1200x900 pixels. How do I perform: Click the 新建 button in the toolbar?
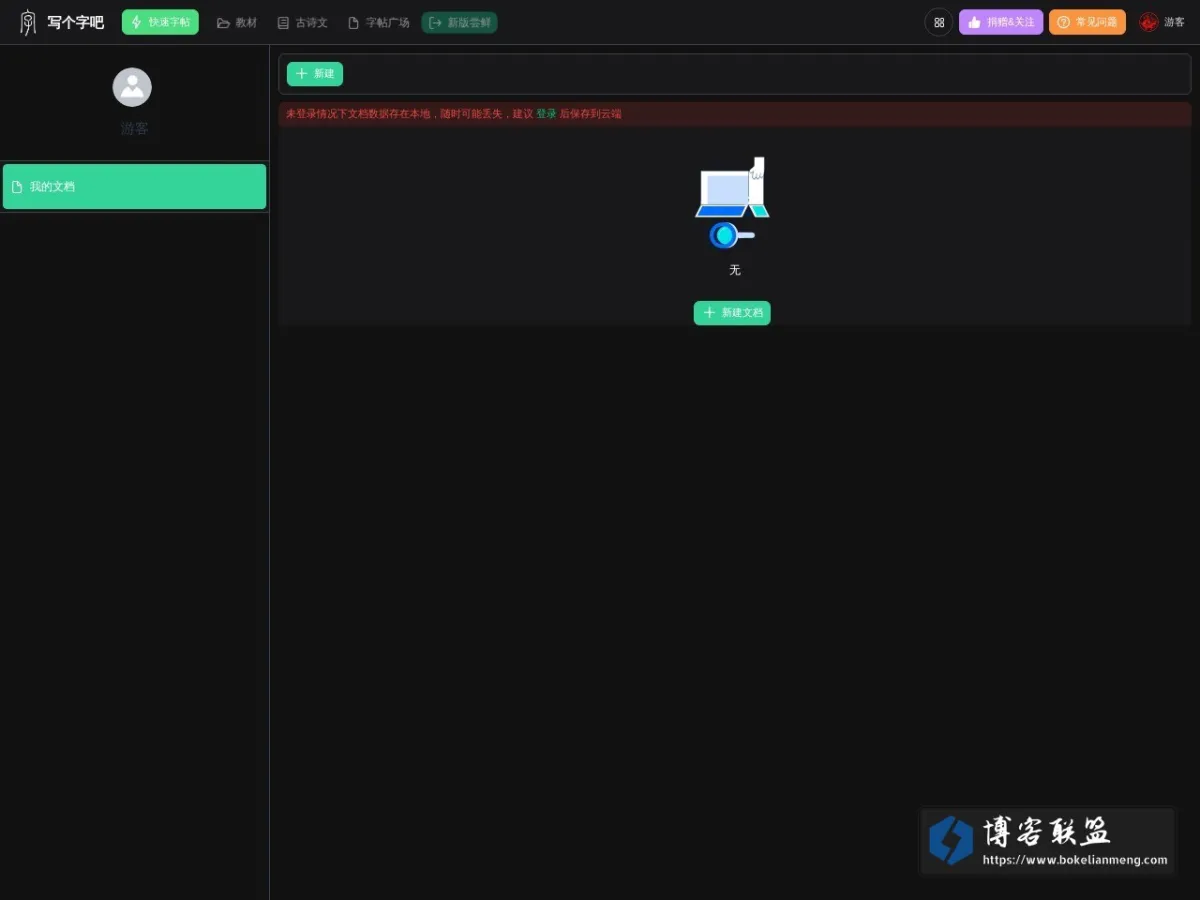[x=315, y=74]
